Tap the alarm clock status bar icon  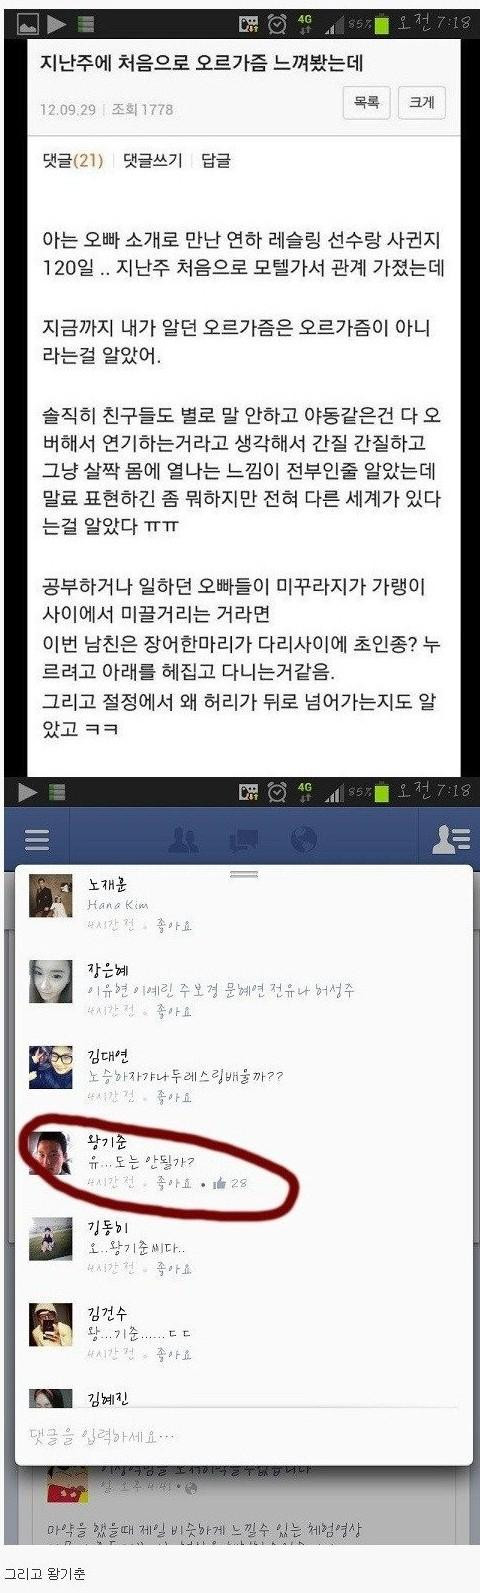[x=278, y=22]
